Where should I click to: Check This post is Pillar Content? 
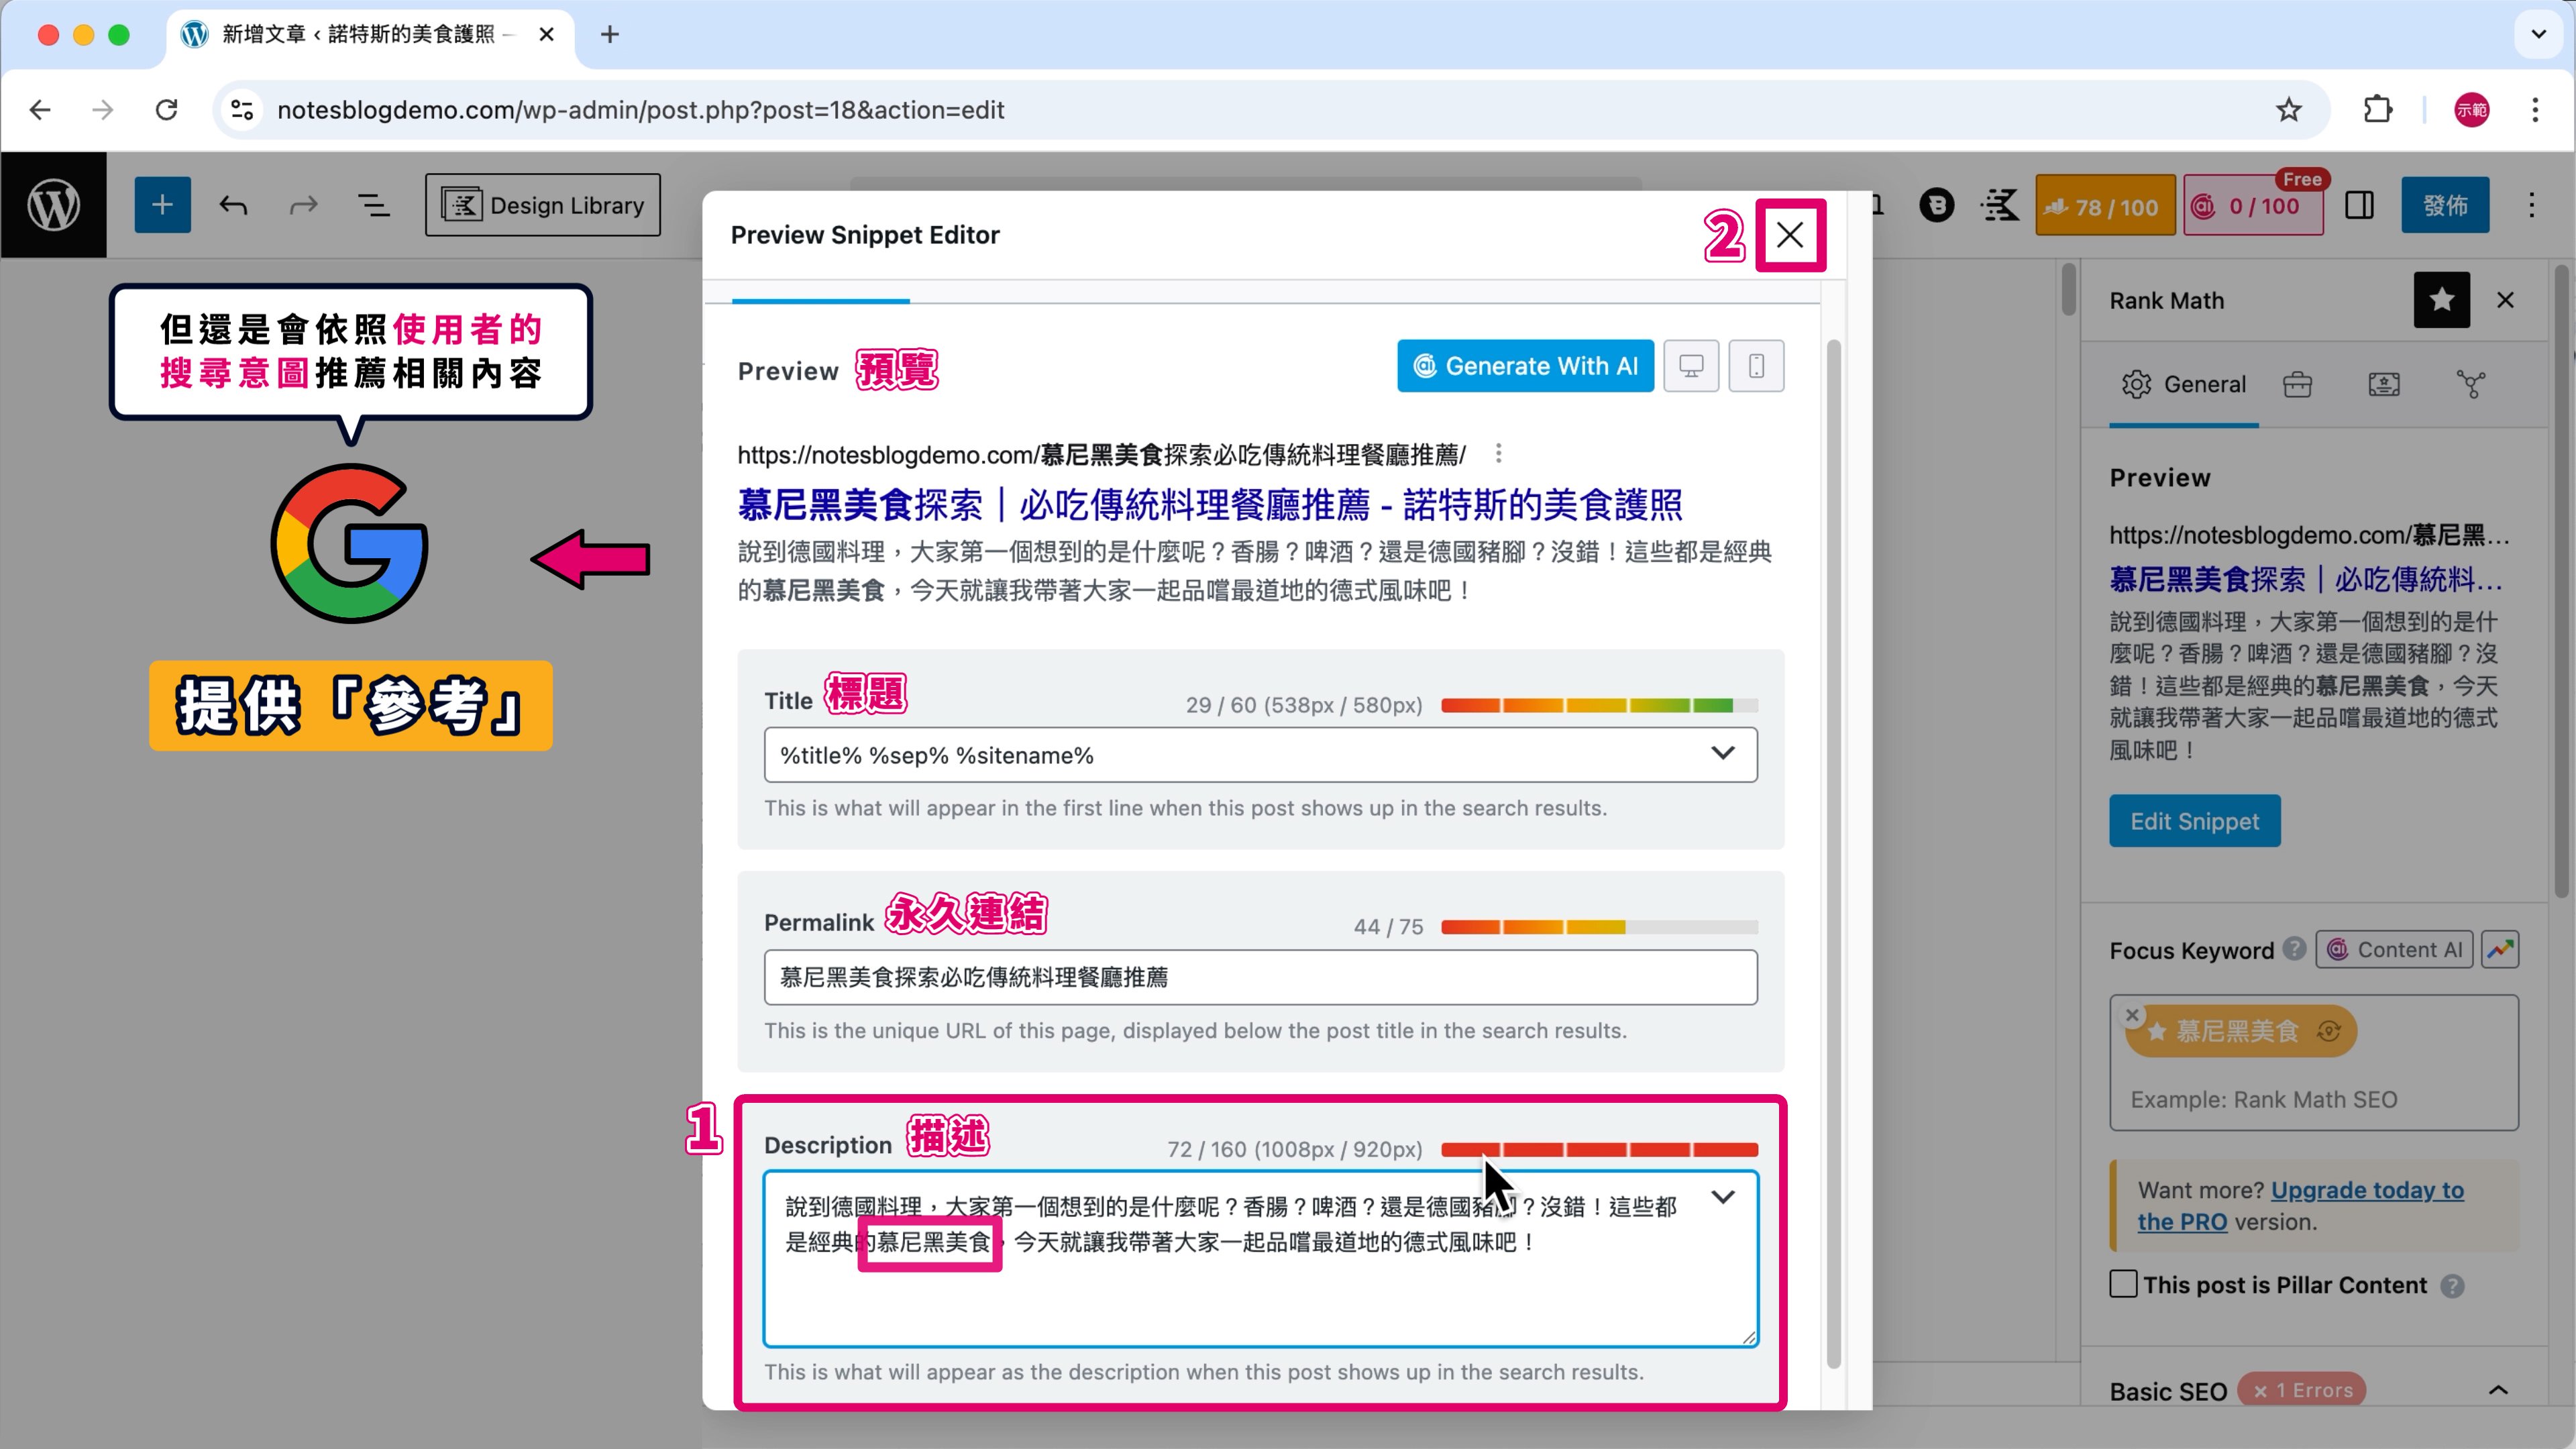click(2123, 1284)
